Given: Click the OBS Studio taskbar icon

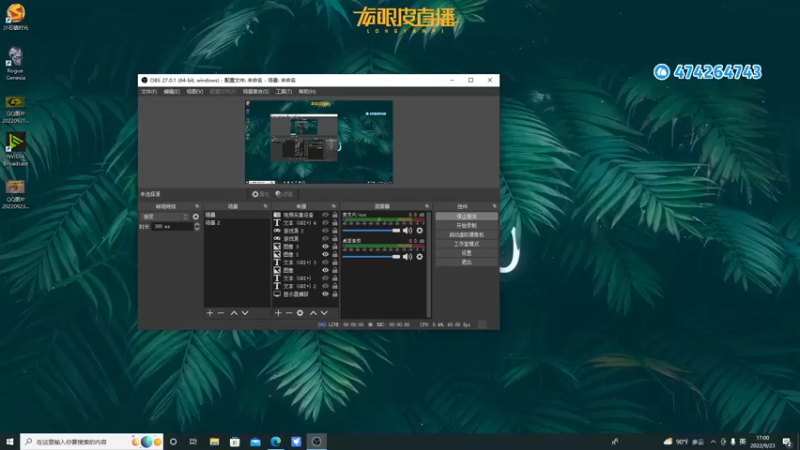Looking at the screenshot, I should point(316,441).
